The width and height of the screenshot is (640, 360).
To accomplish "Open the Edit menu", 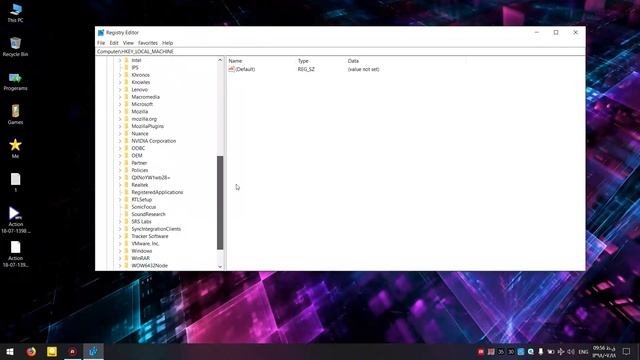I will point(114,43).
